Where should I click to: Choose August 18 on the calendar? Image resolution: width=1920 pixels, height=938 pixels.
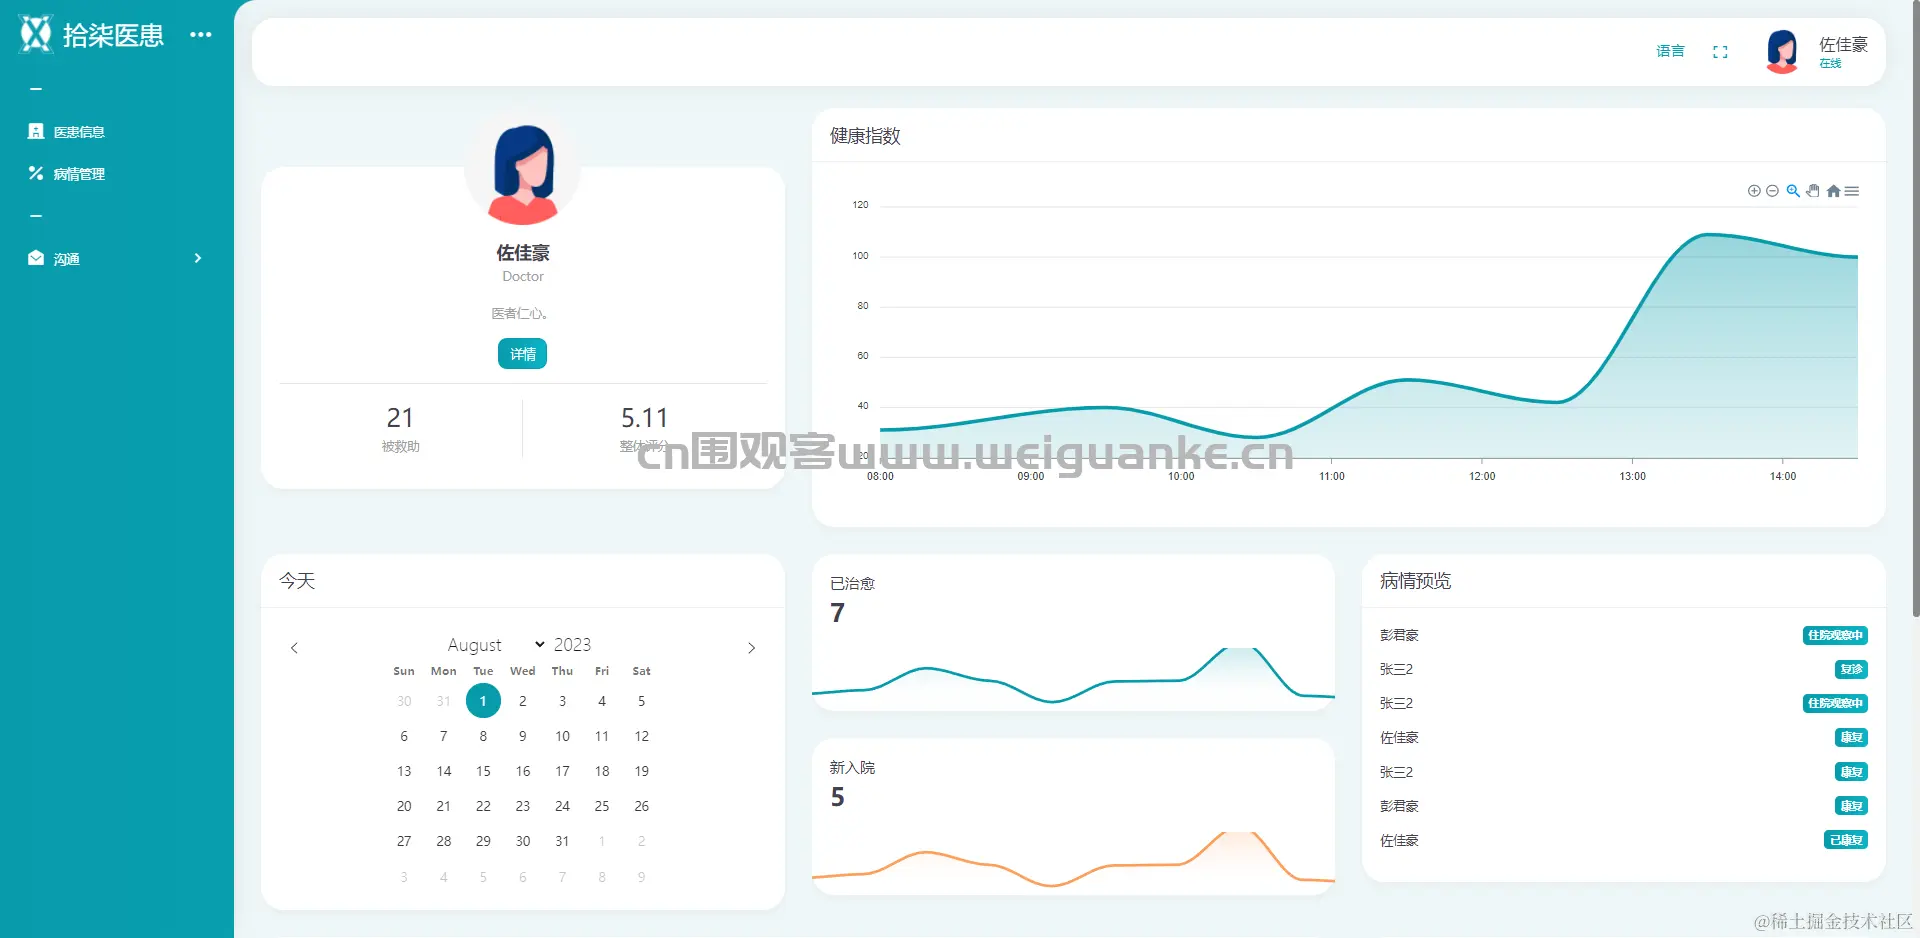(x=602, y=771)
